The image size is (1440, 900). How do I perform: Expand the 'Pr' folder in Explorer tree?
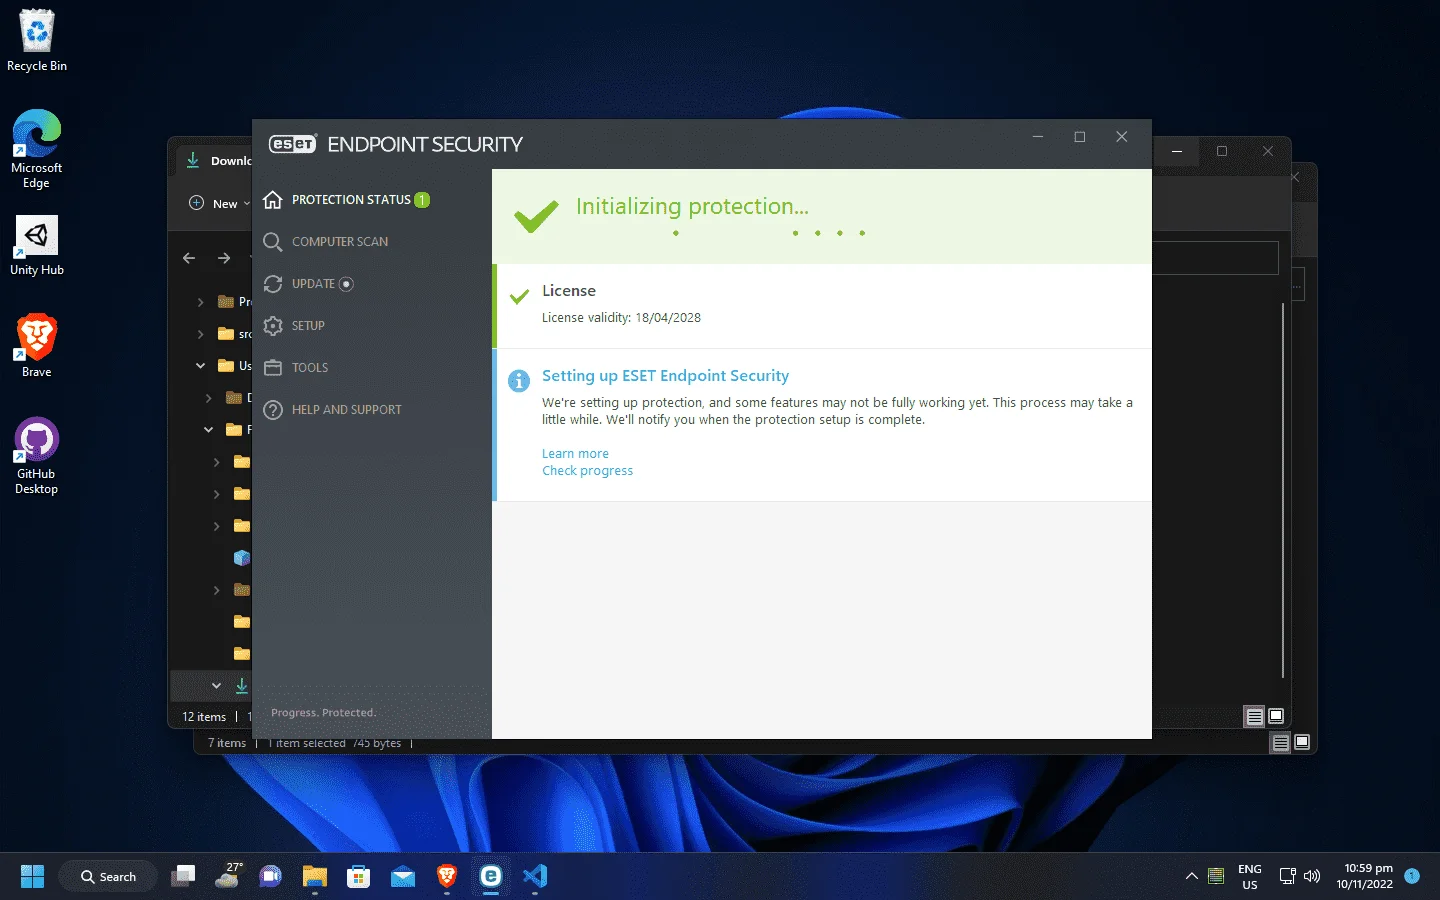pos(200,302)
